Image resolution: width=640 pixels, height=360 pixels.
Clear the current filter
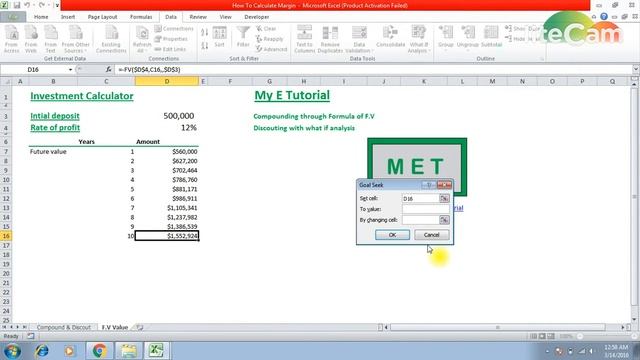tap(267, 29)
